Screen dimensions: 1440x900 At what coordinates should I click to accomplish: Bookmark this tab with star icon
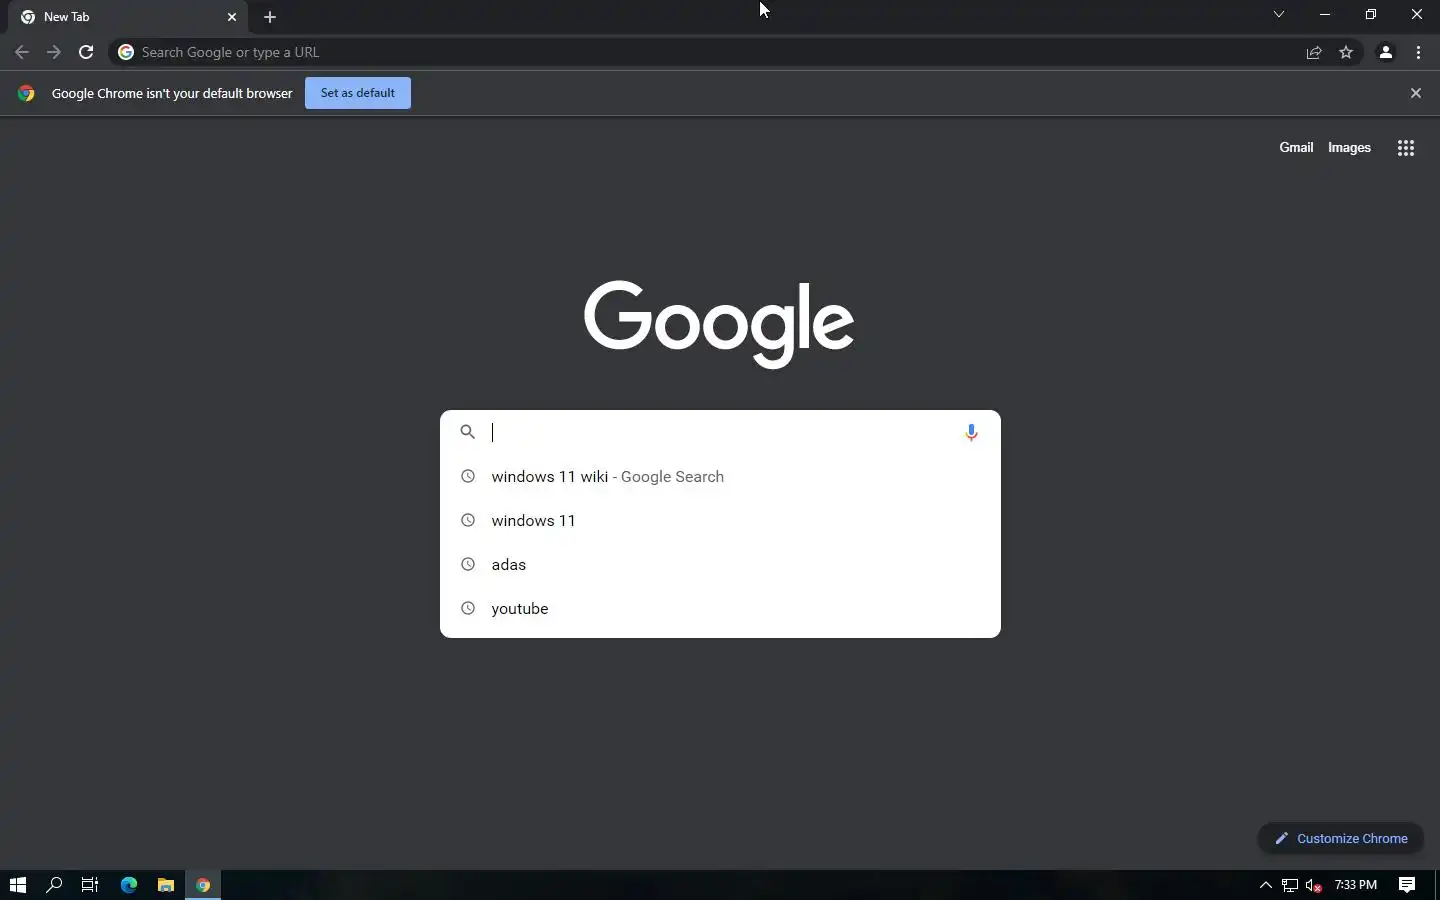point(1346,52)
